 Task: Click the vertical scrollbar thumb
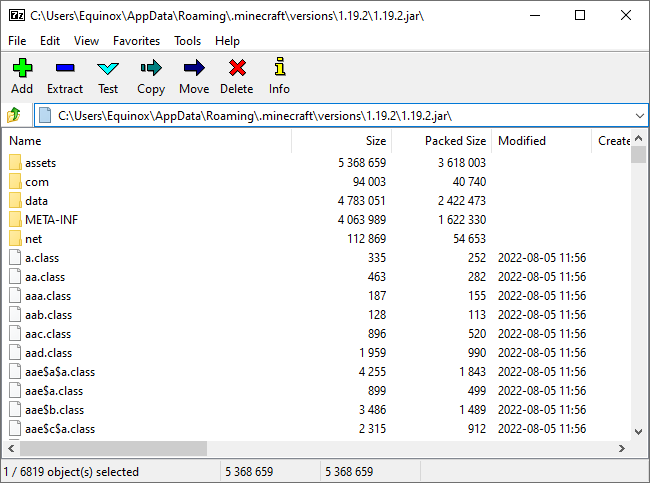point(638,155)
